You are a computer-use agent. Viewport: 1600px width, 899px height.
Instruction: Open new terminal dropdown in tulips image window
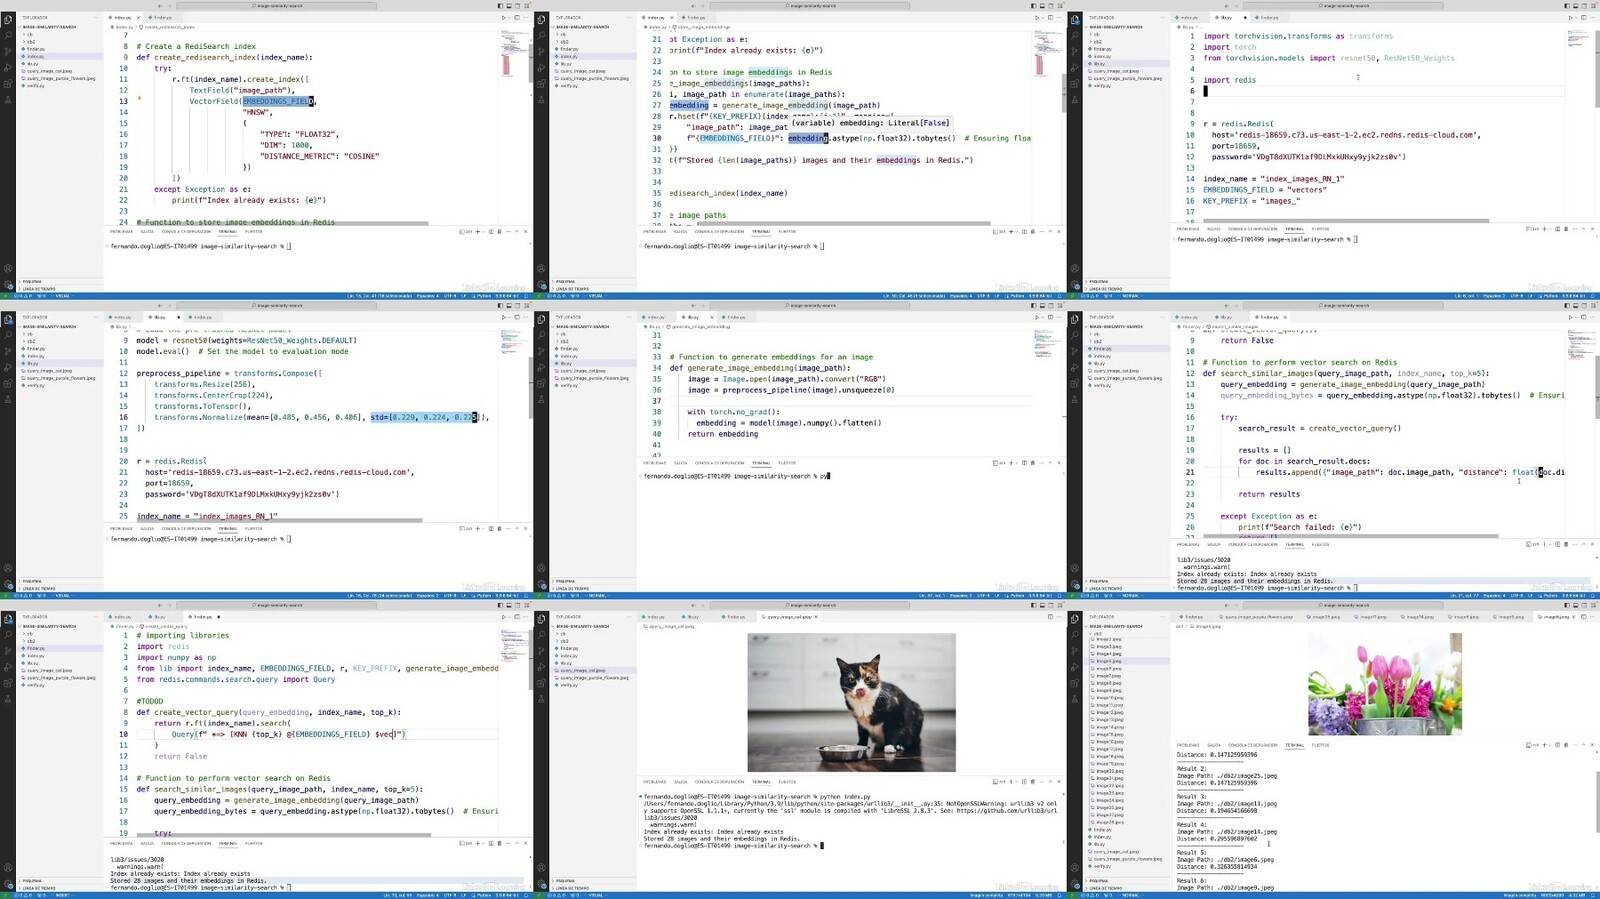1550,745
